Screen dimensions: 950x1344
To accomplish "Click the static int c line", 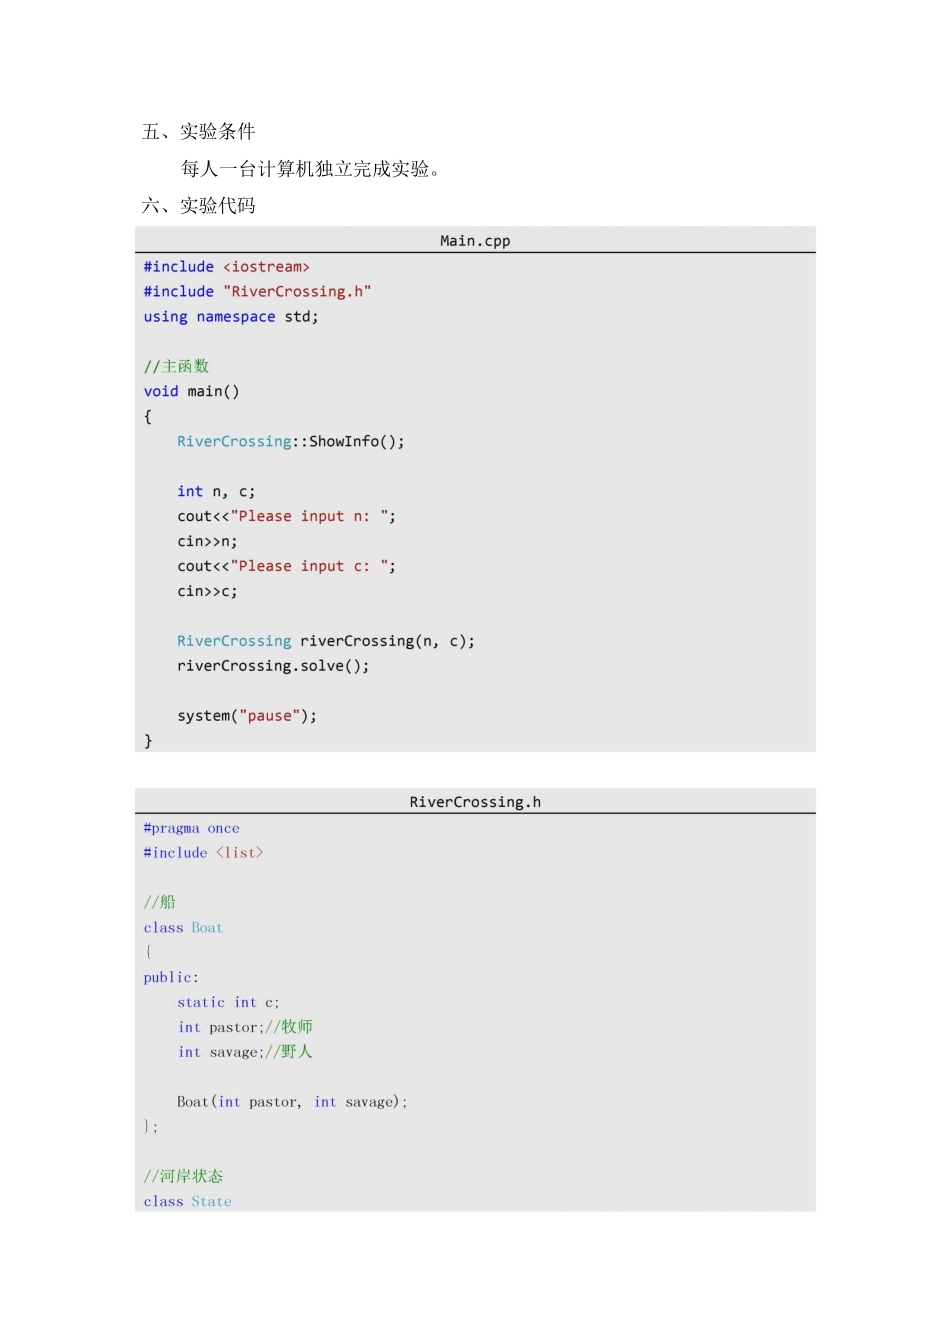I will coord(228,1002).
